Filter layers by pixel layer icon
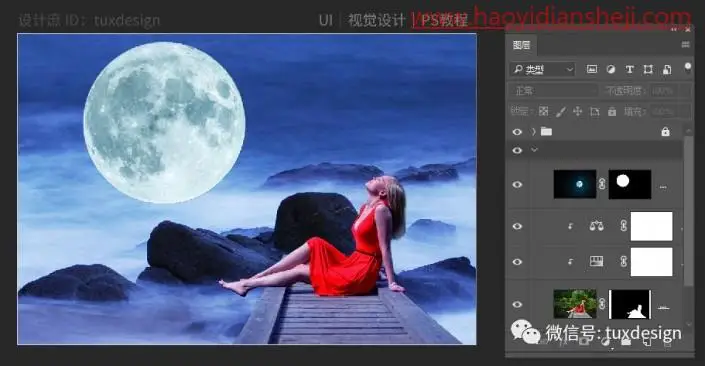This screenshot has height=366, width=705. [592, 69]
